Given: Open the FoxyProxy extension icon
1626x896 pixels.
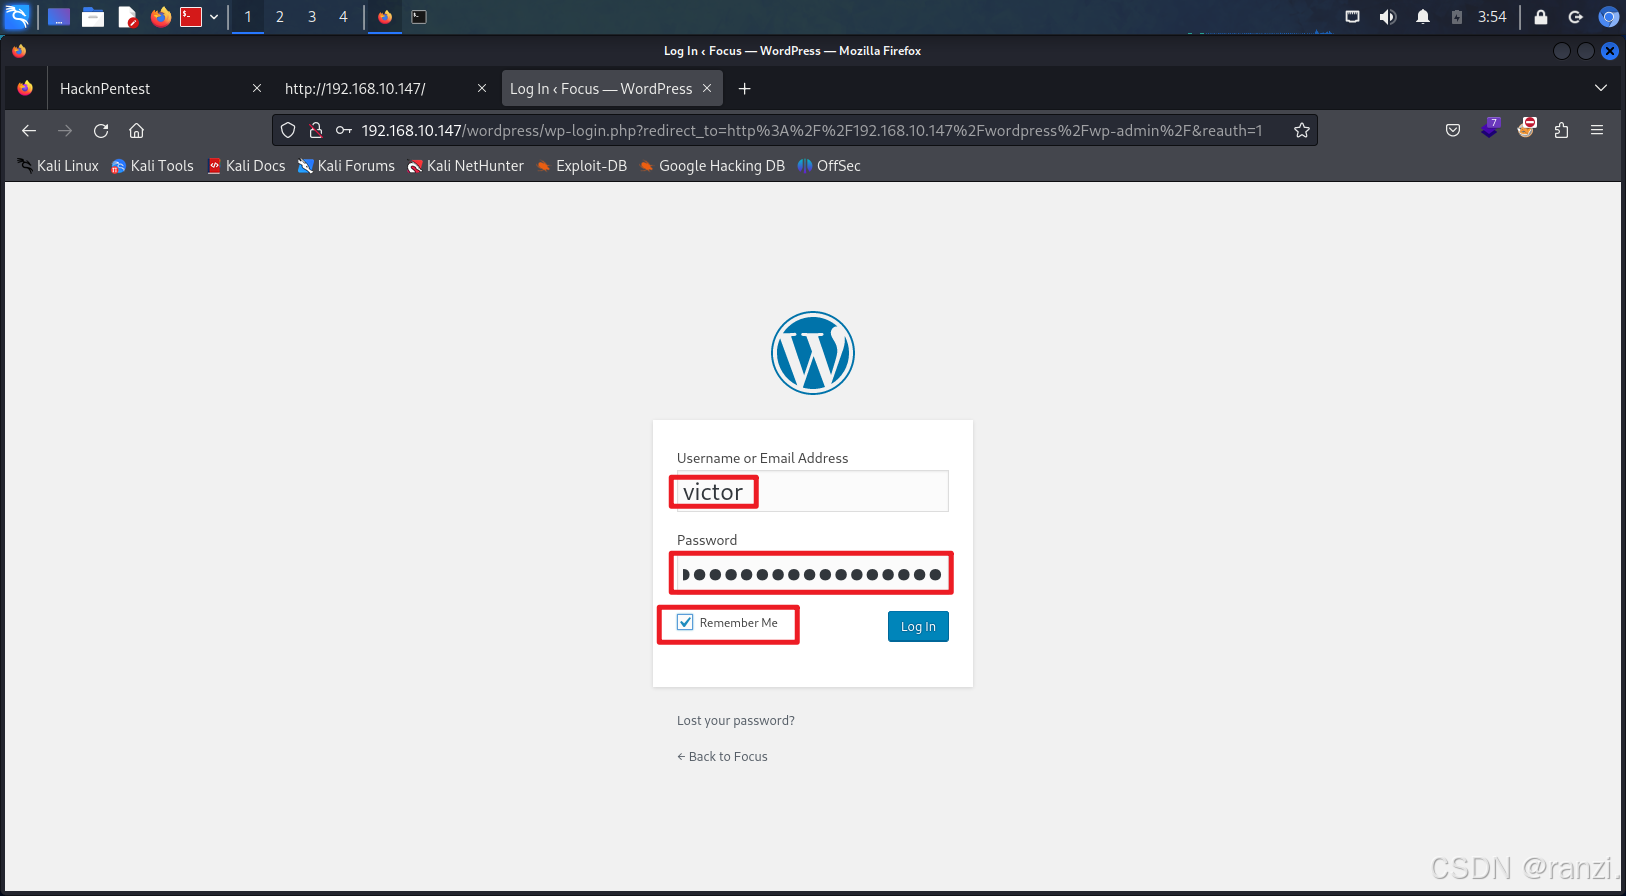Looking at the screenshot, I should click(x=1526, y=128).
